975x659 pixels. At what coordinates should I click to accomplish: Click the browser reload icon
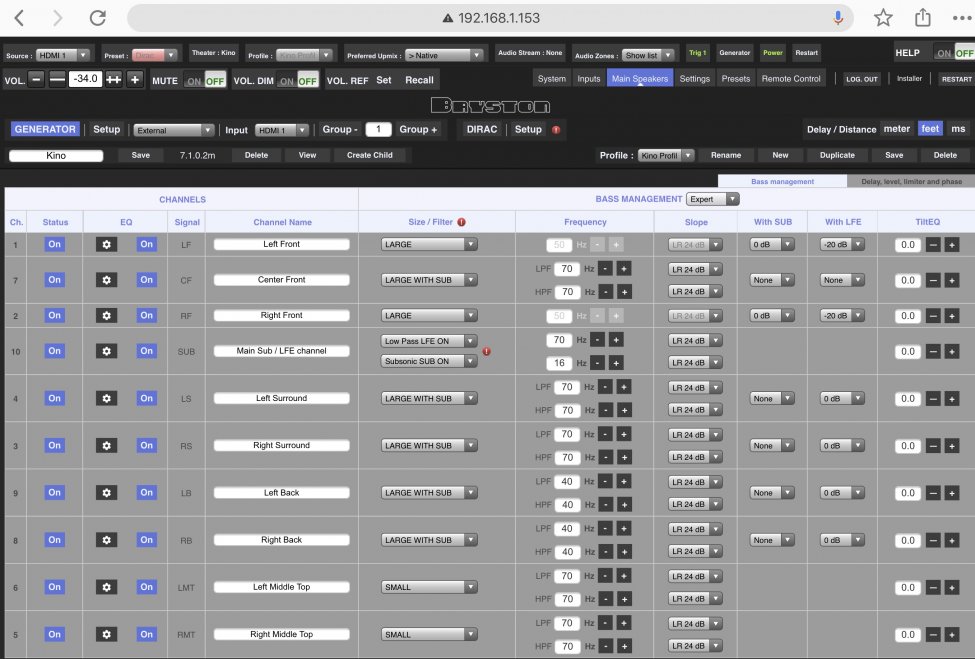97,18
